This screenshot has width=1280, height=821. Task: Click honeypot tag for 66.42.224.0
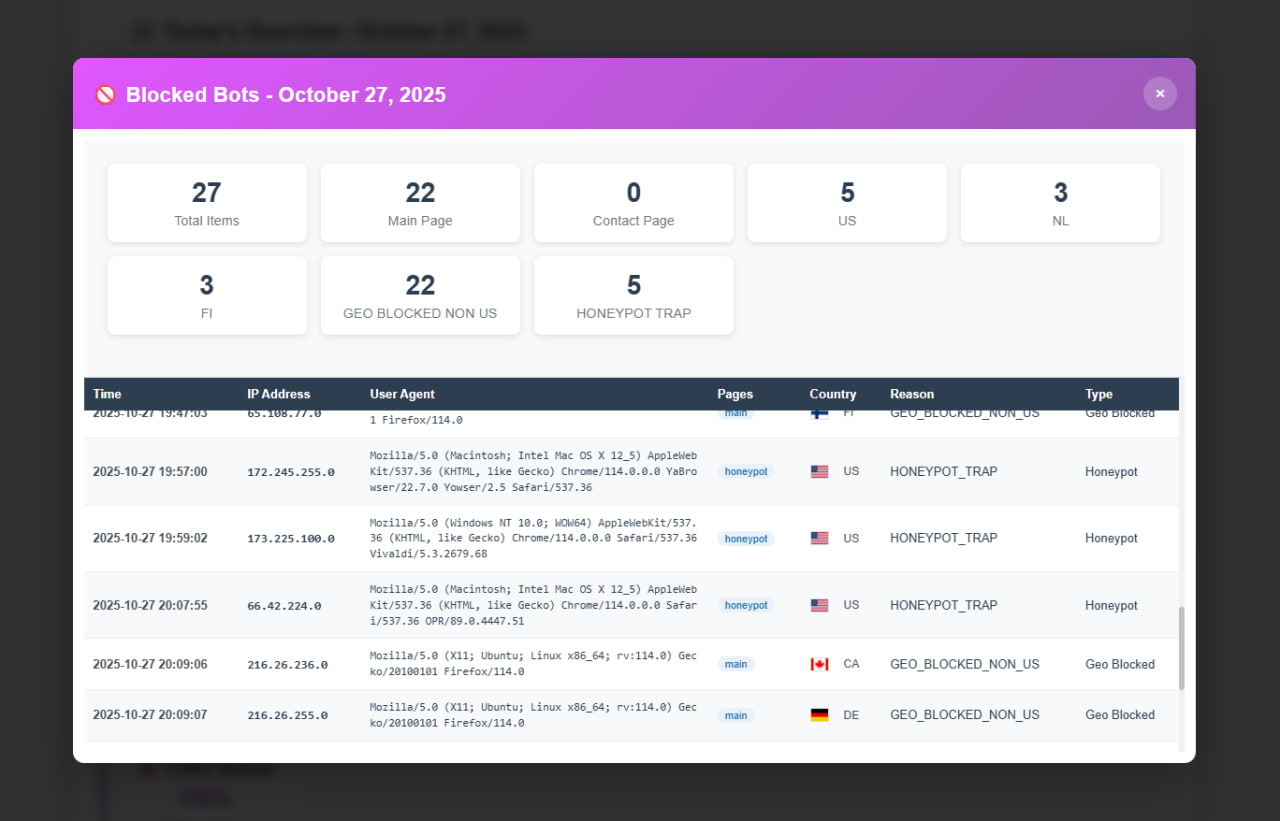[746, 606]
